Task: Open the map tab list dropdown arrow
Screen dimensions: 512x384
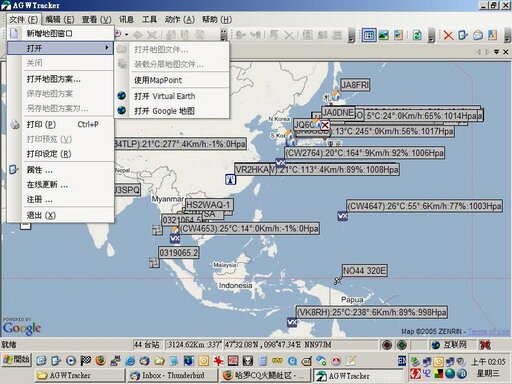Action: point(496,52)
